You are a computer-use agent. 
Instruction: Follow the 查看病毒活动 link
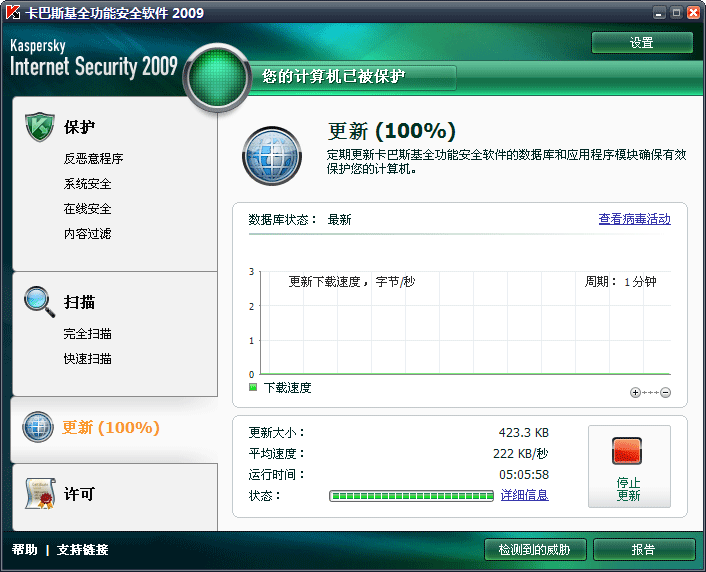pos(634,219)
